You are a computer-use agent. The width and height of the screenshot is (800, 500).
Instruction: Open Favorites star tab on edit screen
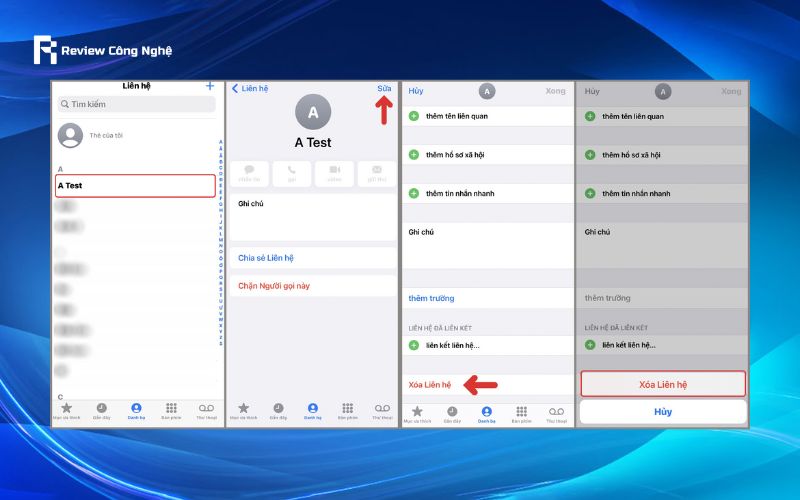pos(417,414)
